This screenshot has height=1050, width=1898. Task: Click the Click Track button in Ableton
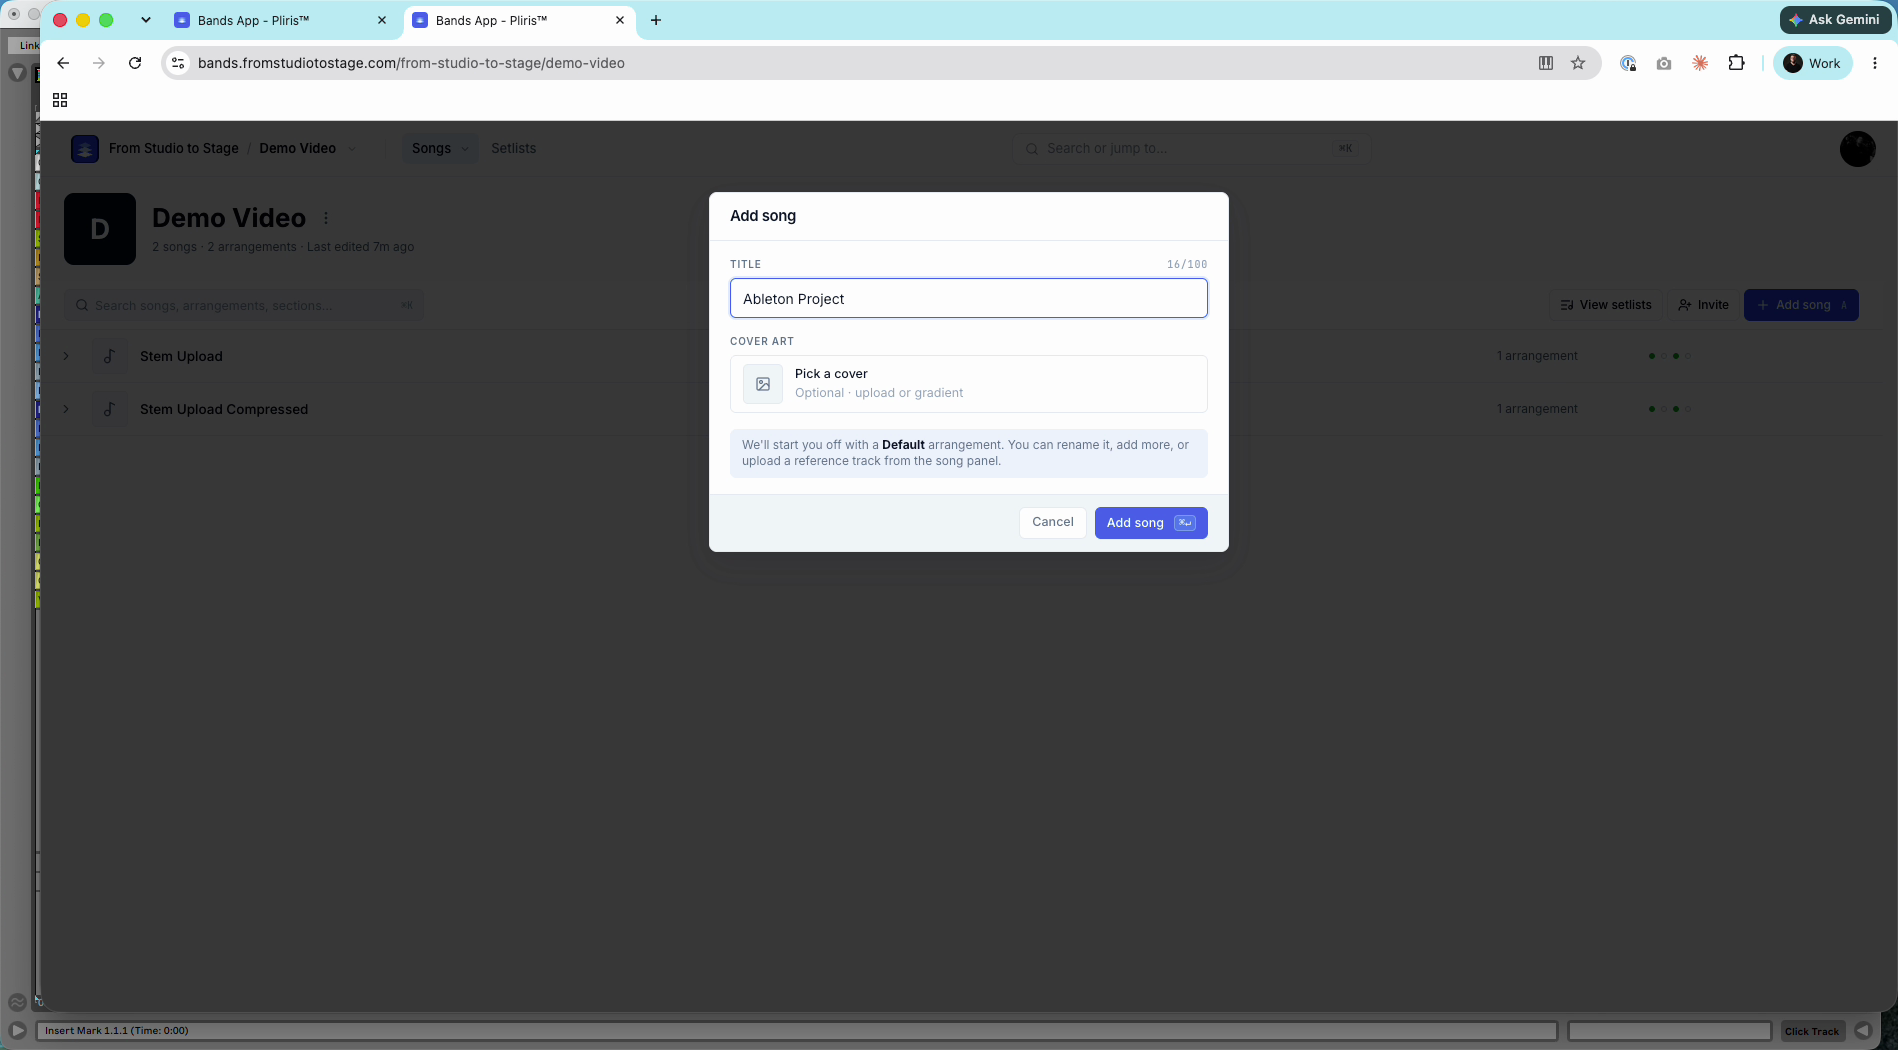[1811, 1031]
